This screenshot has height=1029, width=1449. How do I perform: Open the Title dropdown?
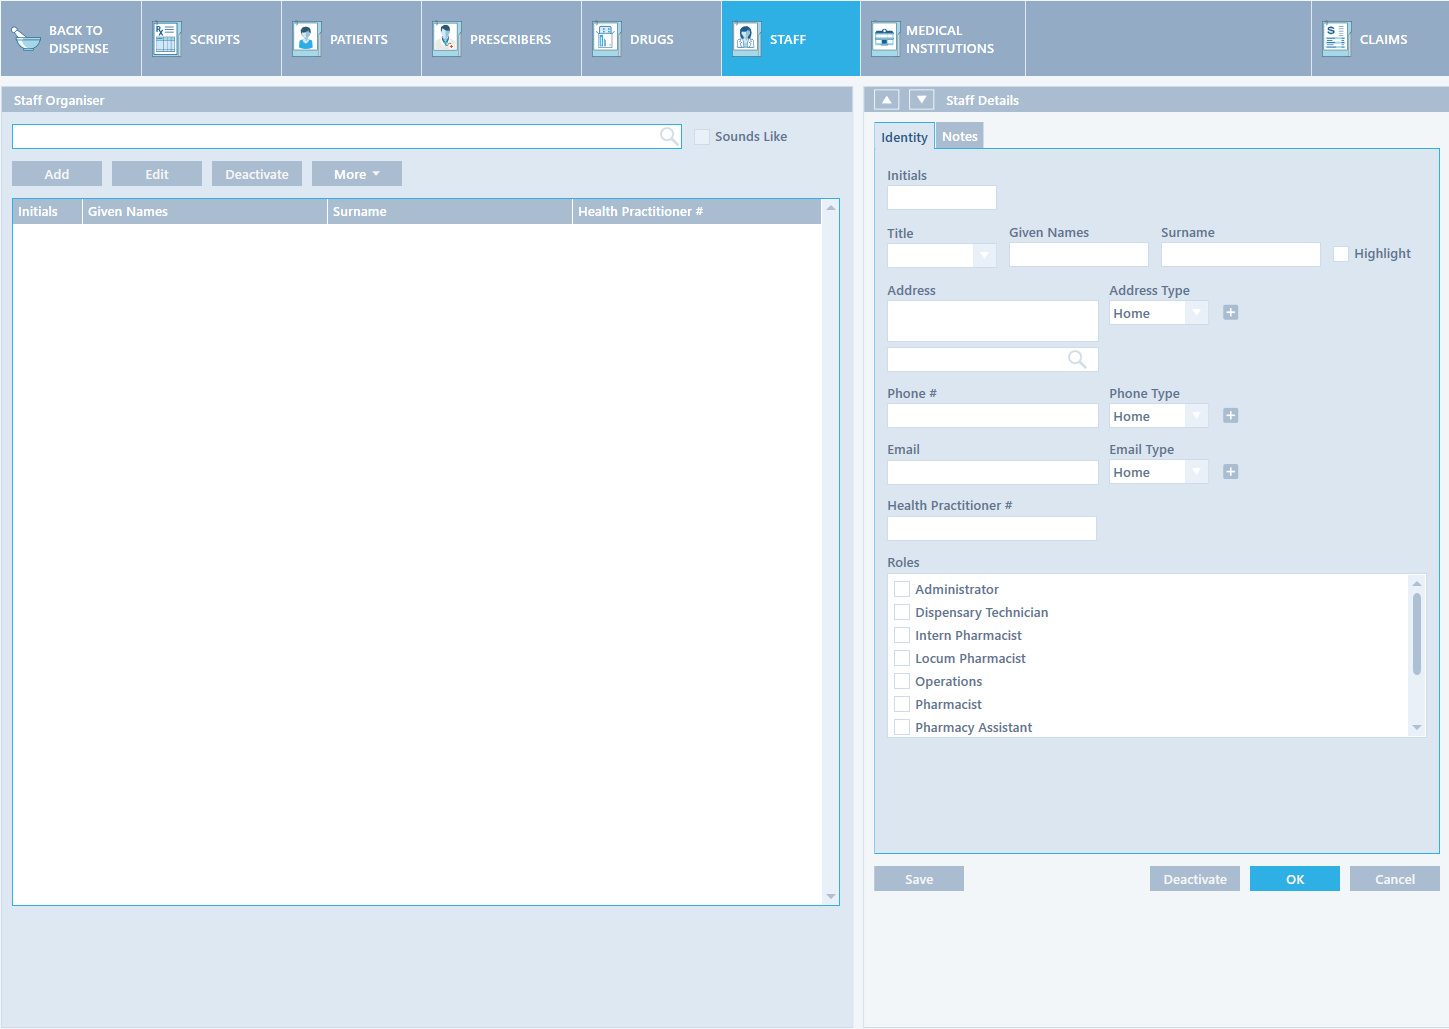coord(984,256)
